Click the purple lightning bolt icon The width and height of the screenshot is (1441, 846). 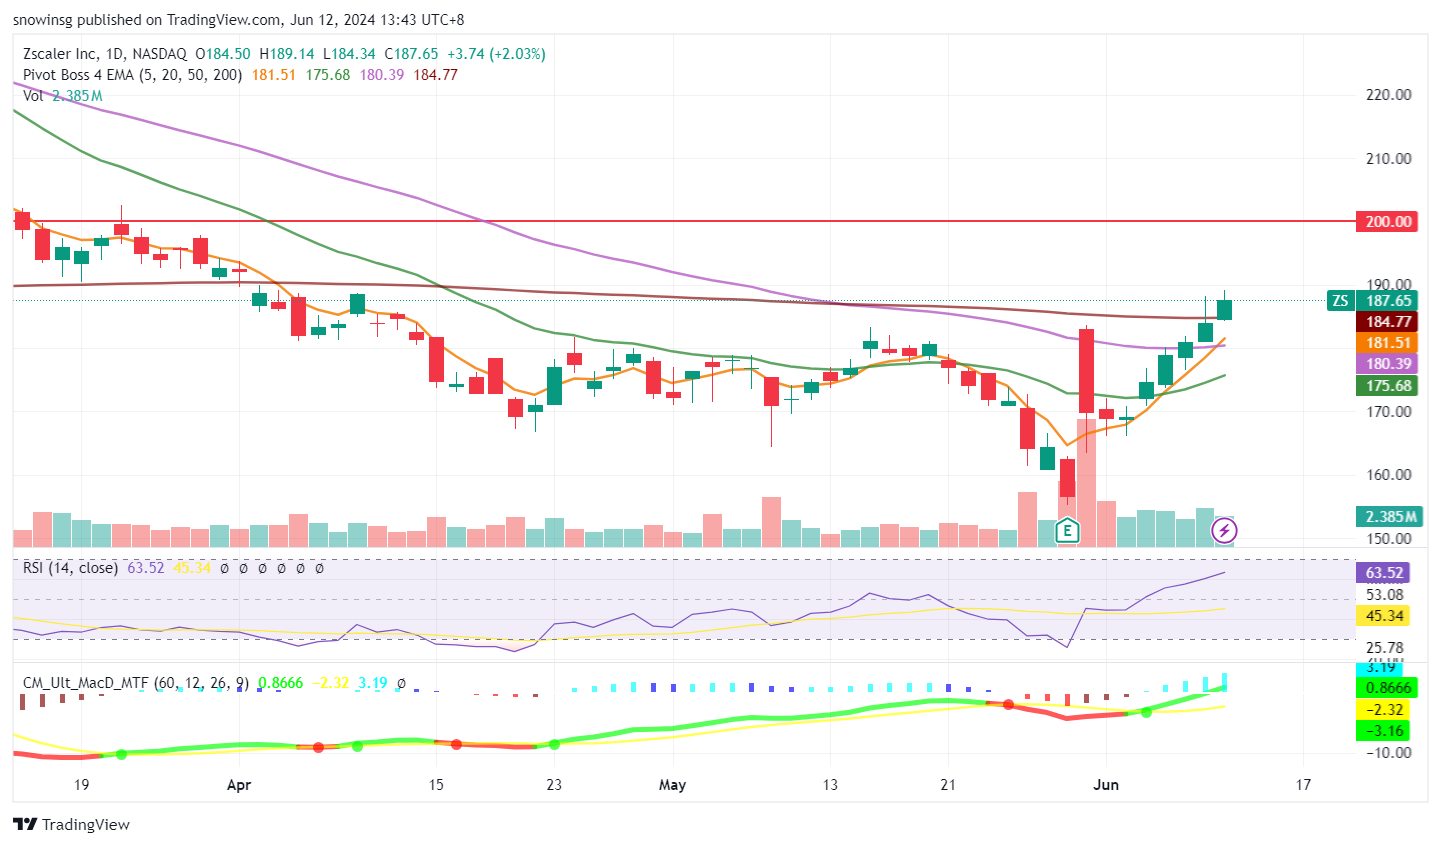(1224, 530)
